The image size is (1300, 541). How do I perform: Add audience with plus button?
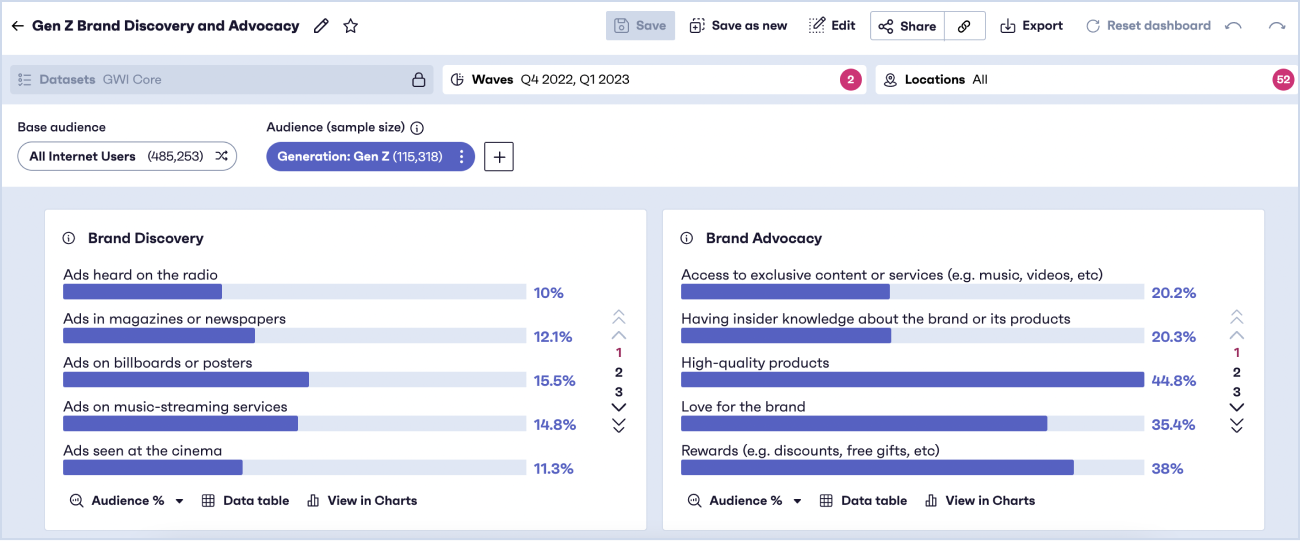tap(499, 156)
